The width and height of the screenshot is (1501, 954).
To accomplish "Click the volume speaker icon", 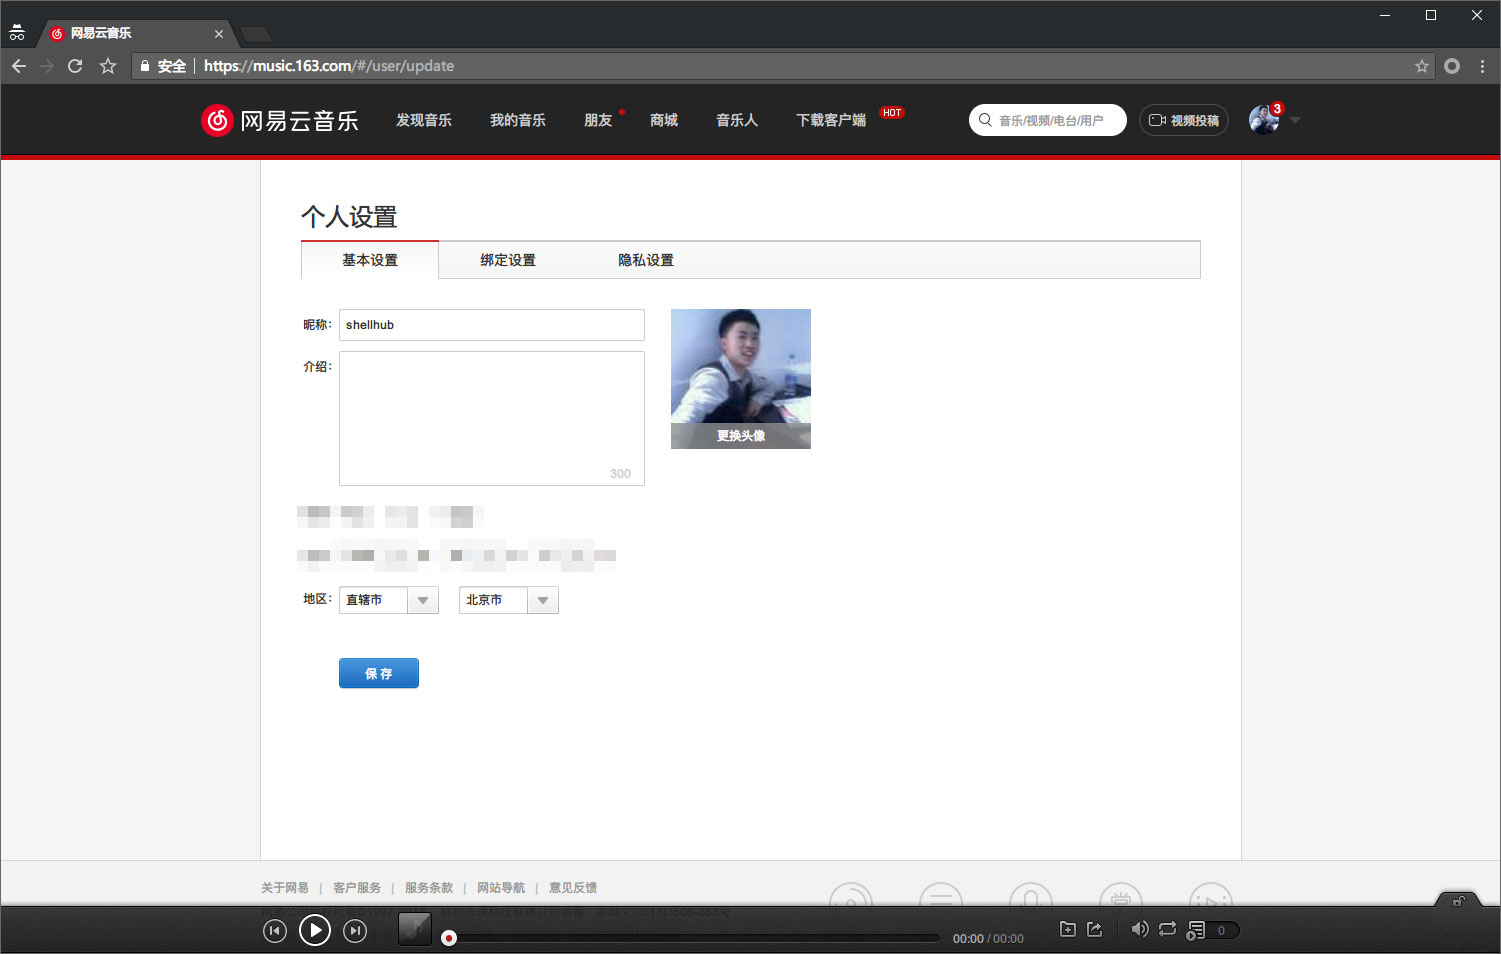I will tap(1140, 930).
